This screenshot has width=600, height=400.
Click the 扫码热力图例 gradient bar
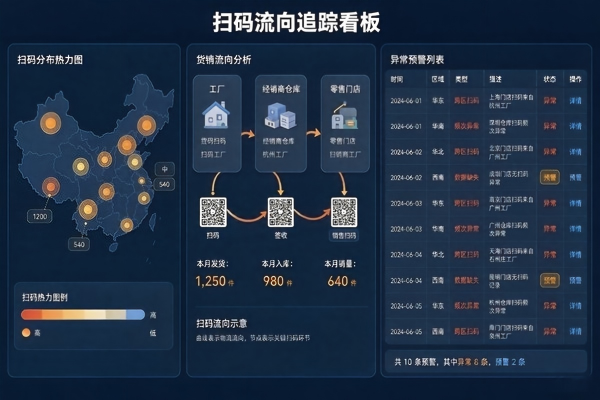(x=83, y=315)
